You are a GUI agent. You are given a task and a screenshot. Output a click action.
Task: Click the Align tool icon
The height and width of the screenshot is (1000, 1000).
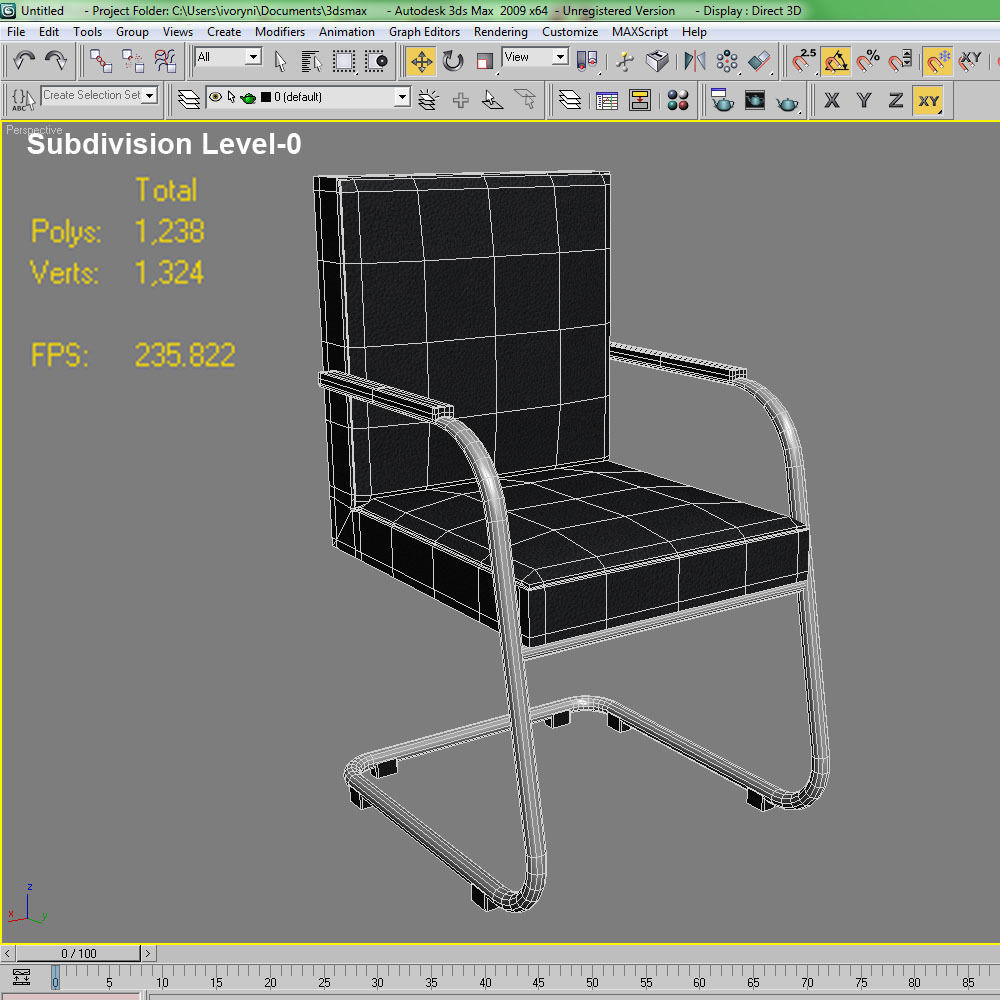pos(759,61)
